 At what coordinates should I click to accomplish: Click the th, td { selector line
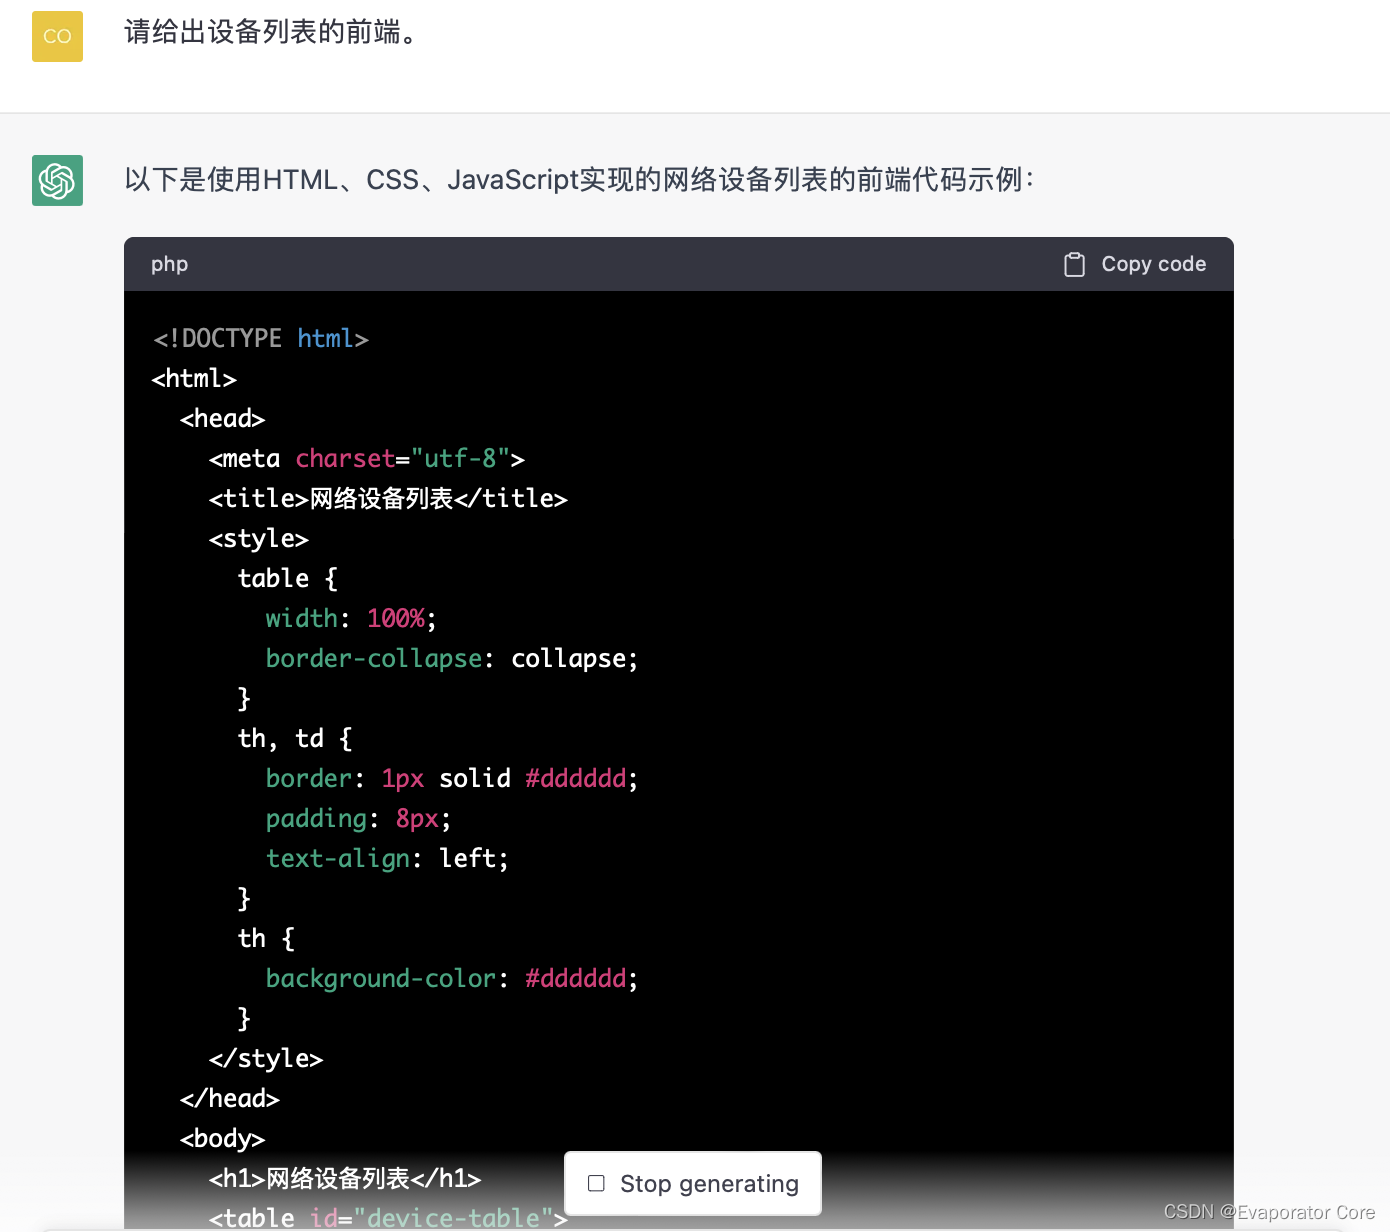295,739
